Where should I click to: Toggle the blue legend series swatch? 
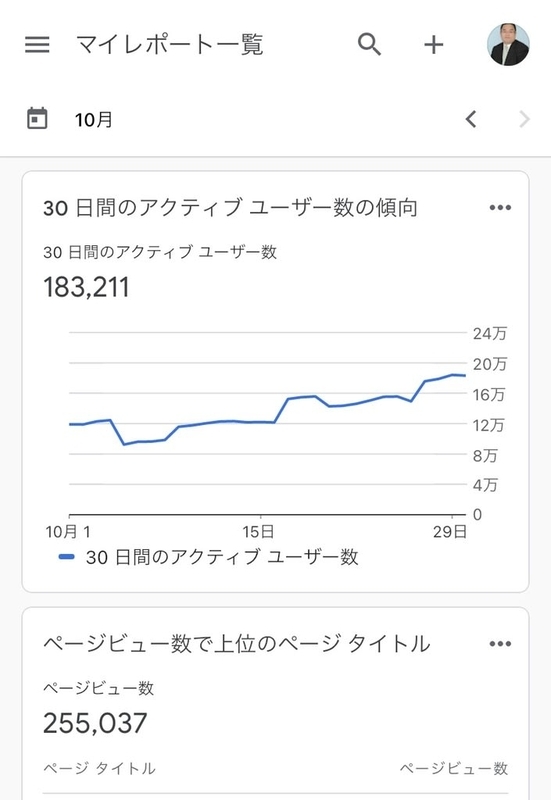coord(67,557)
